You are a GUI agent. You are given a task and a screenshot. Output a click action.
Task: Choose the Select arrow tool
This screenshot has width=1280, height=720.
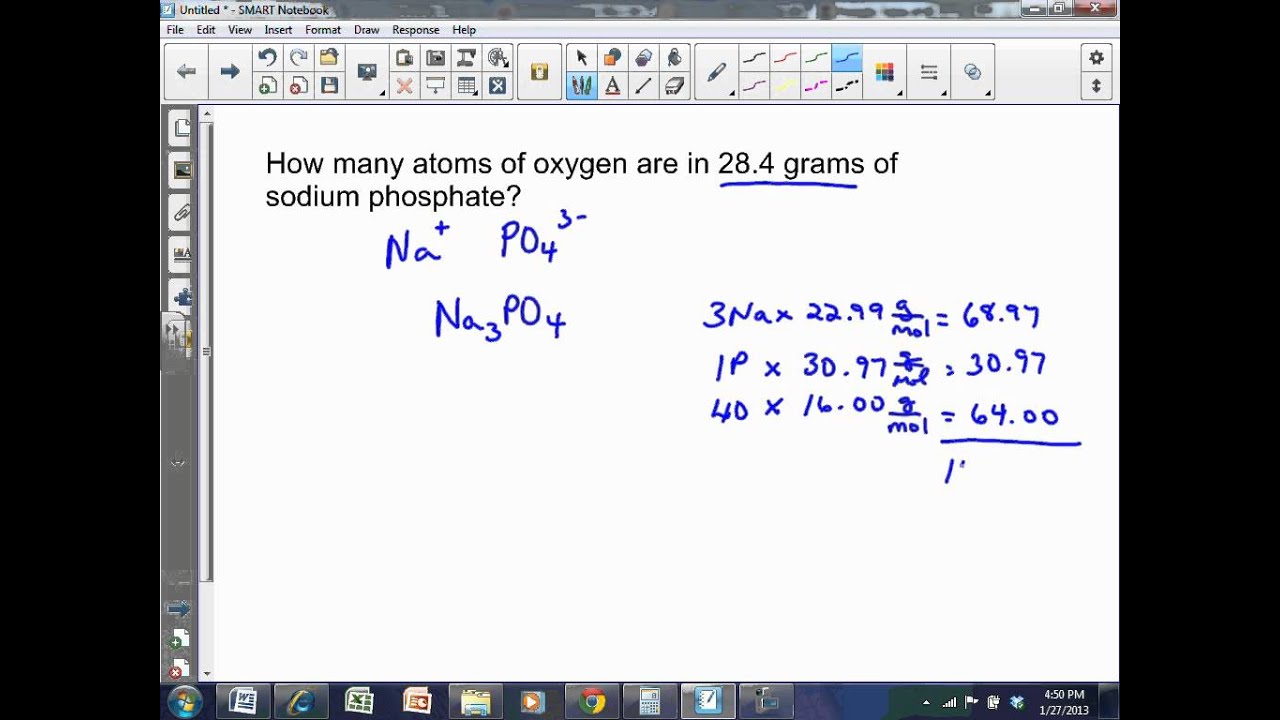[581, 58]
